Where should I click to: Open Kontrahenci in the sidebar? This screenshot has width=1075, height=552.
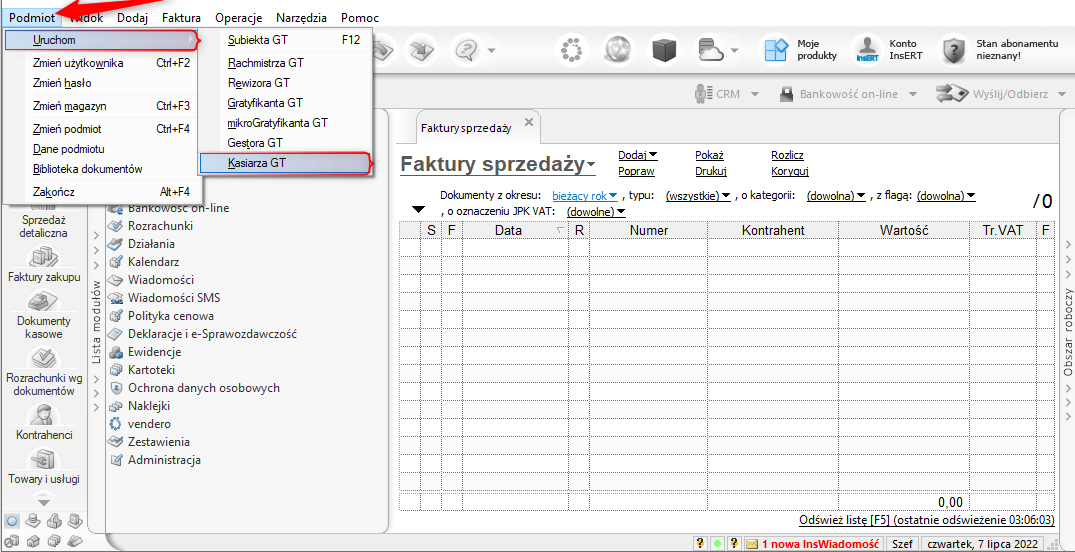point(44,421)
